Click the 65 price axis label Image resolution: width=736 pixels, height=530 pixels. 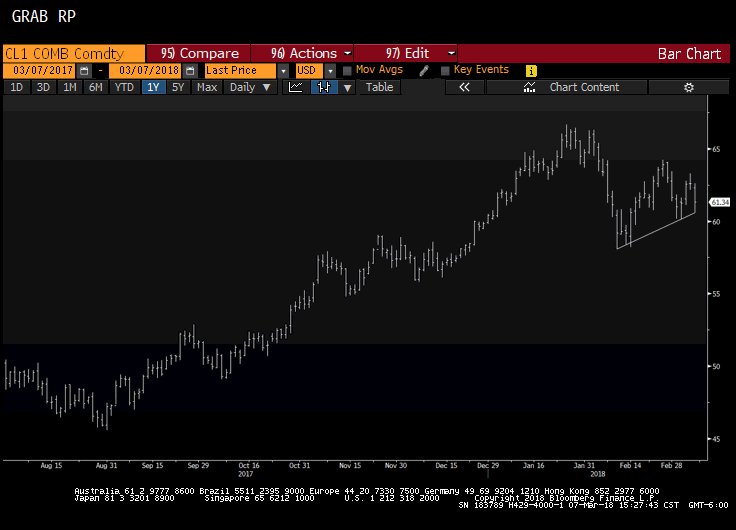coord(716,149)
